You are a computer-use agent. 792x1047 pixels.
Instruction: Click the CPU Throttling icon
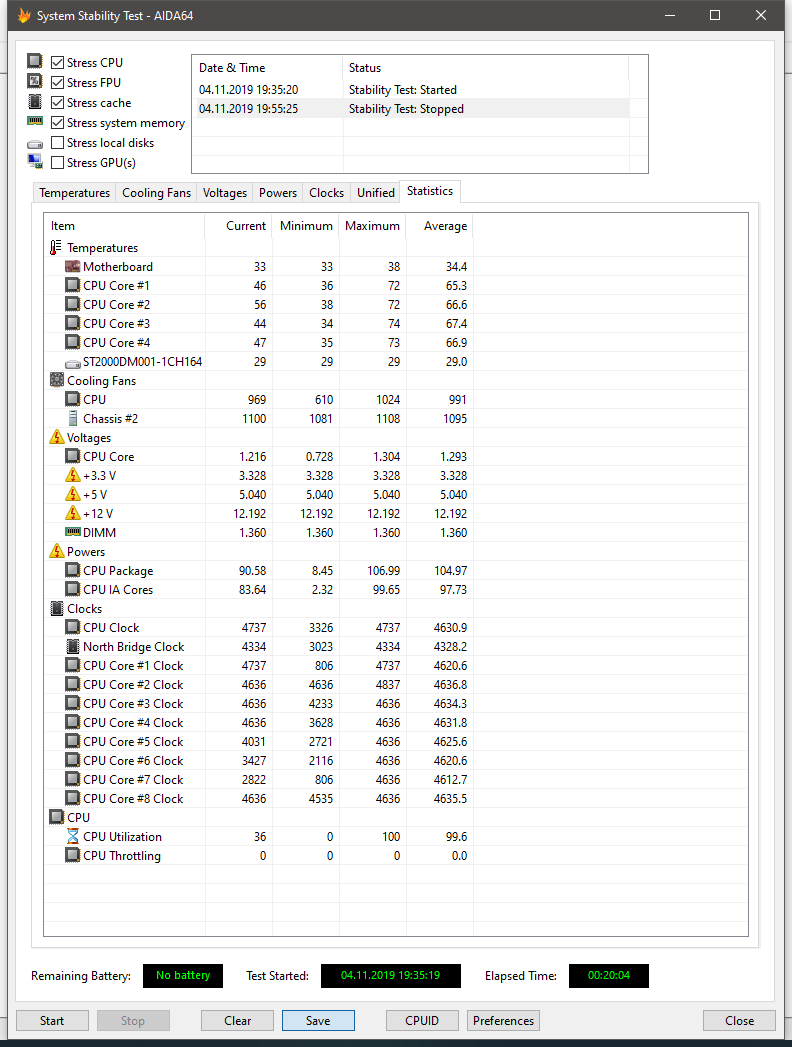tap(72, 855)
